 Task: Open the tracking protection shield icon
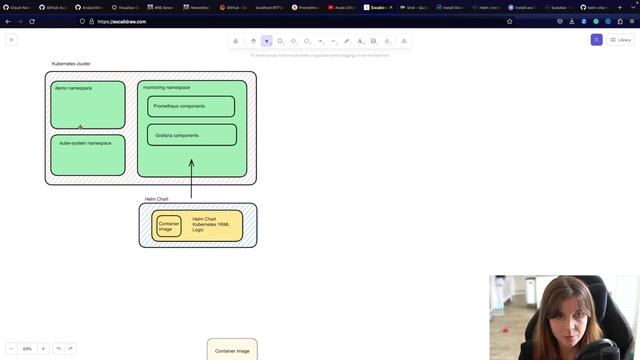click(82, 22)
